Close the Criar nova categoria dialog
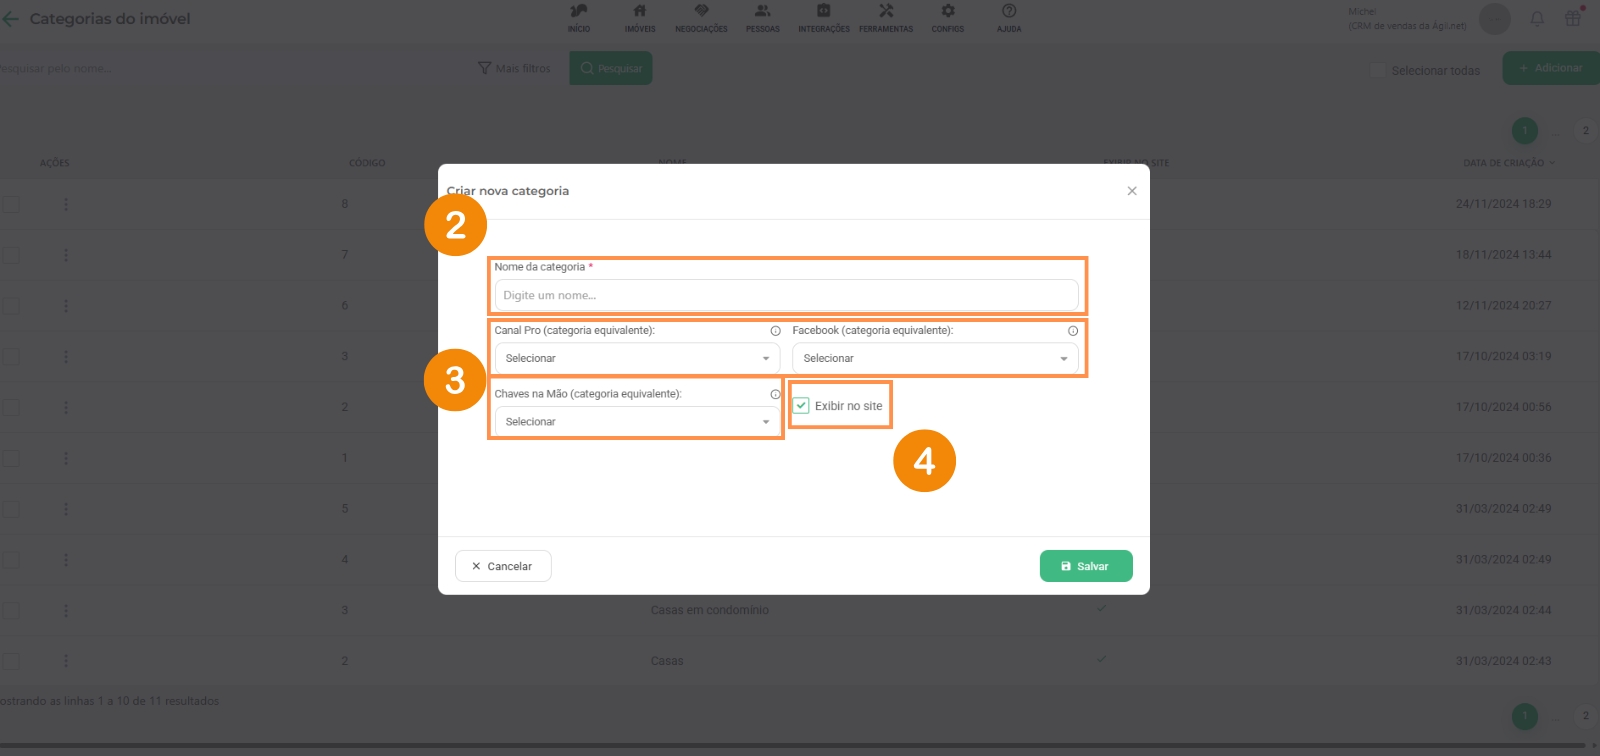1600x756 pixels. click(1132, 191)
